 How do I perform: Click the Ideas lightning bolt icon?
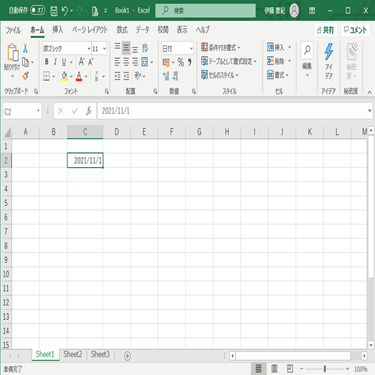[x=329, y=52]
